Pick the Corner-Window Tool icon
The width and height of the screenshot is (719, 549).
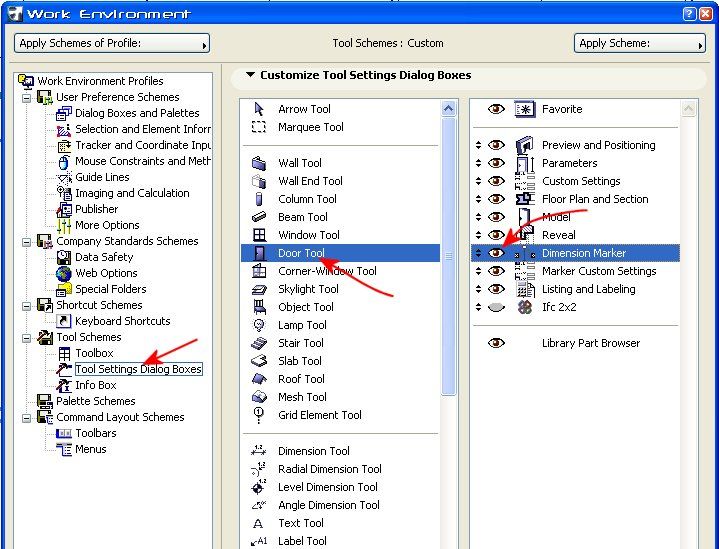click(259, 271)
